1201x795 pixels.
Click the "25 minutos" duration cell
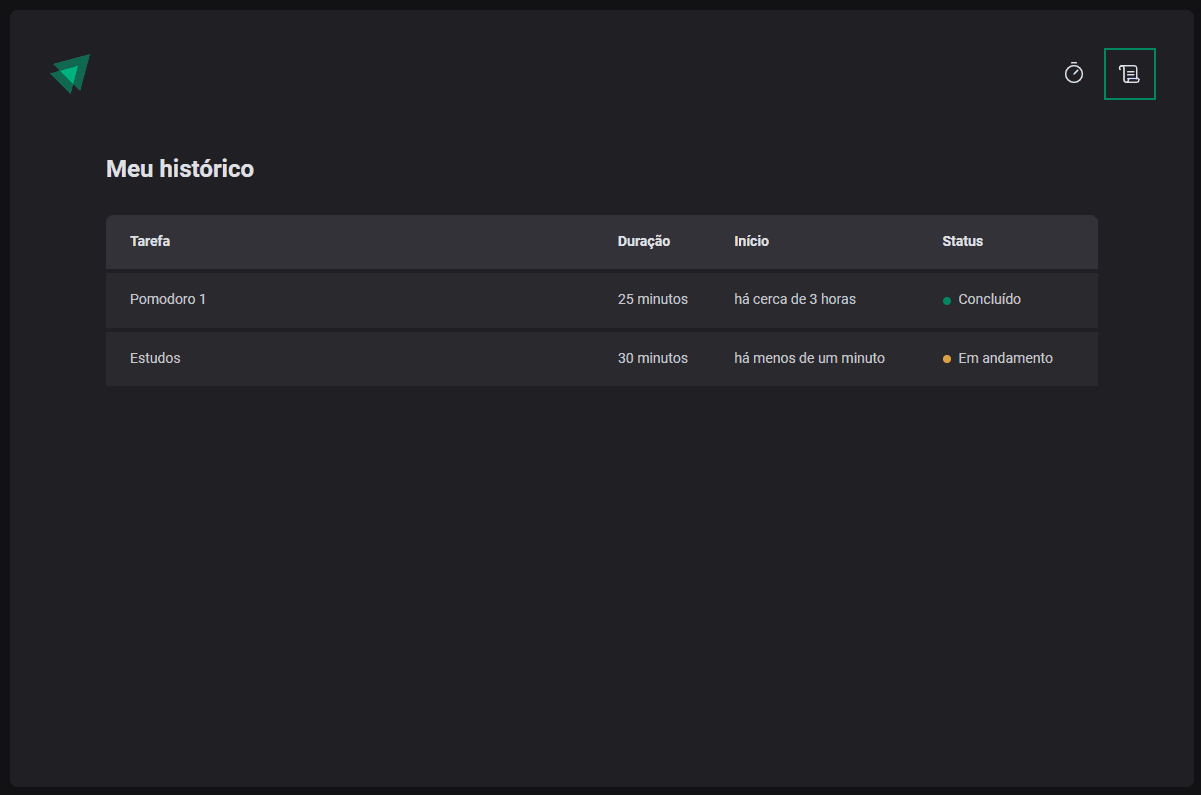coord(653,299)
